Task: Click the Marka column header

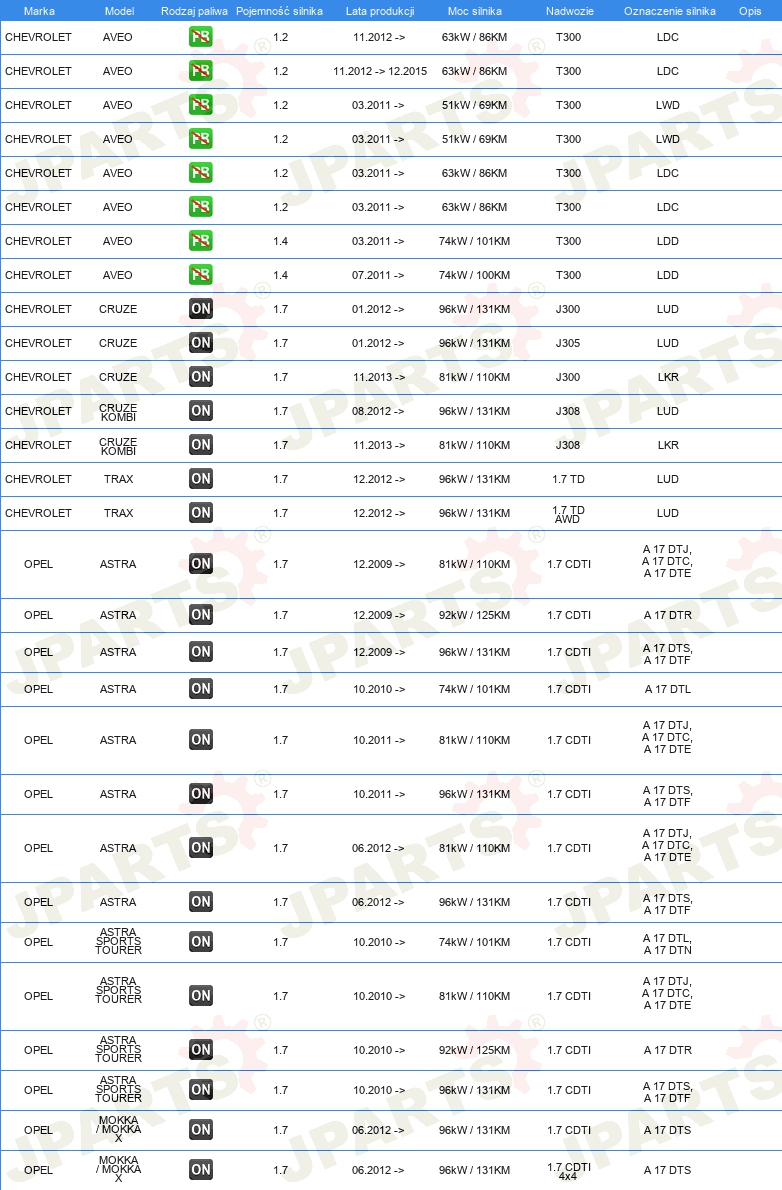Action: (x=39, y=11)
